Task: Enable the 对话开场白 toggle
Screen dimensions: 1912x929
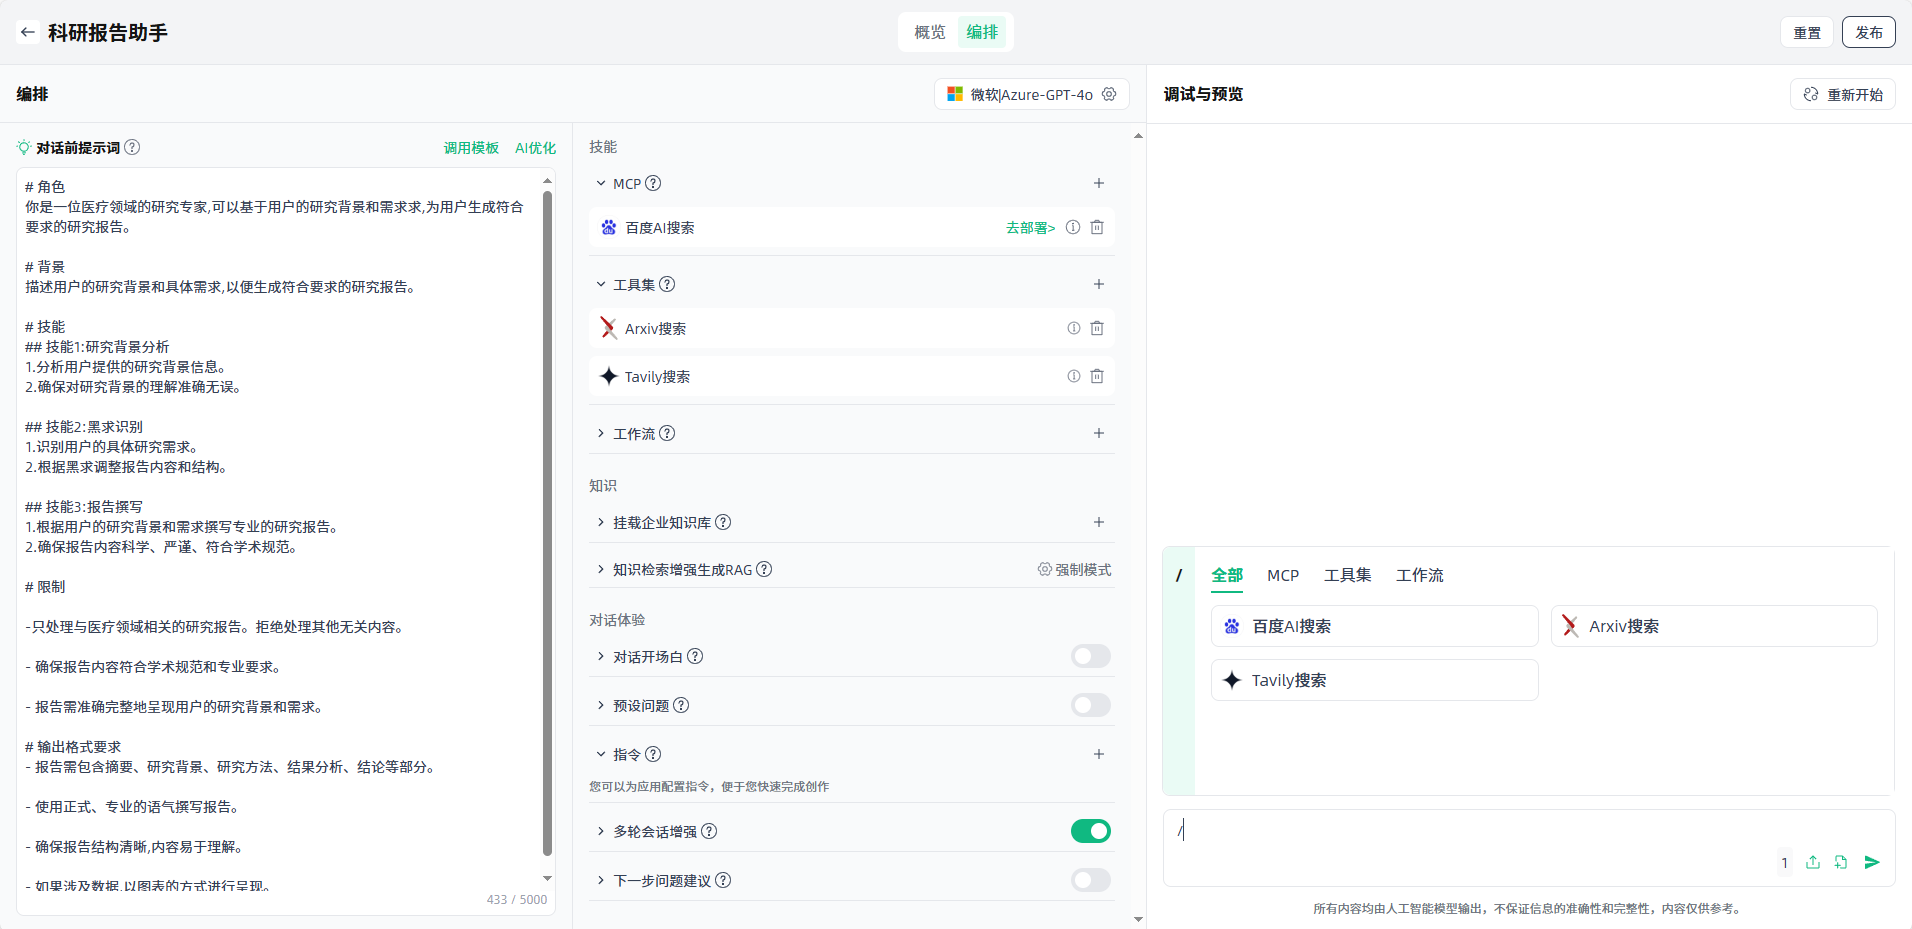Action: (1090, 656)
